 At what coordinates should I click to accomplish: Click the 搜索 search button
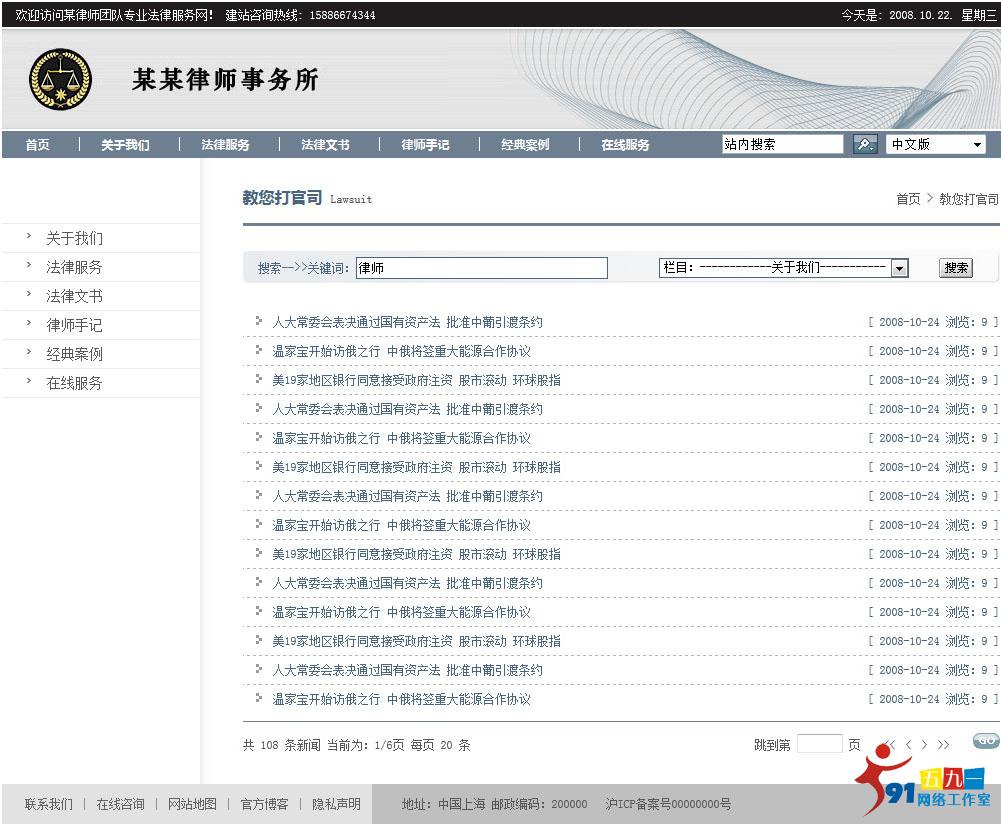click(955, 267)
